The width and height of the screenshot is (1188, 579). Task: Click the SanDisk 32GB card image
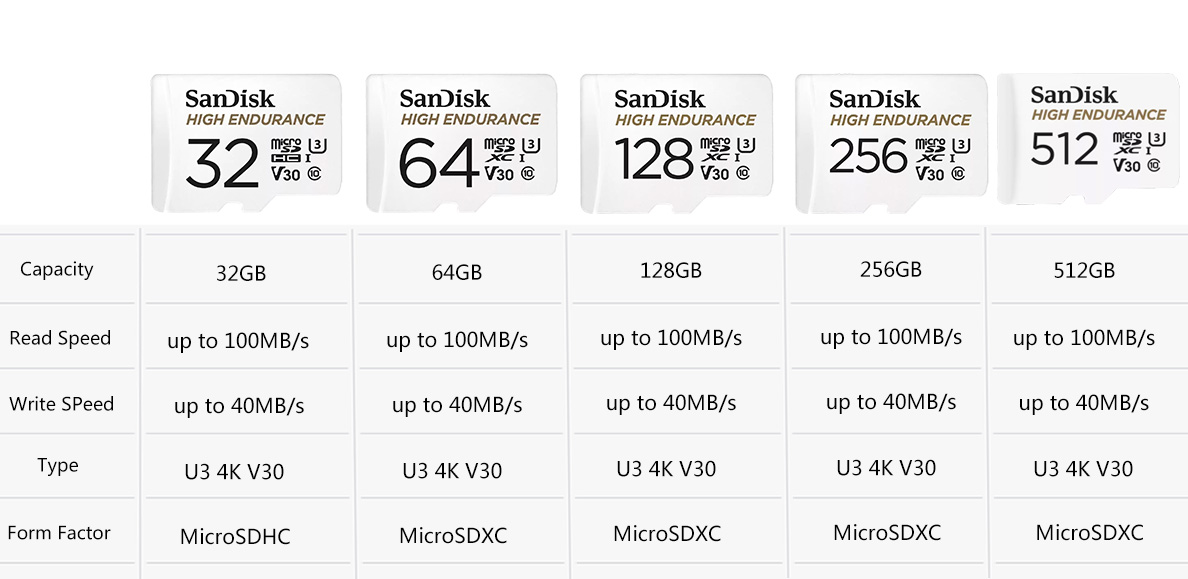(x=246, y=142)
